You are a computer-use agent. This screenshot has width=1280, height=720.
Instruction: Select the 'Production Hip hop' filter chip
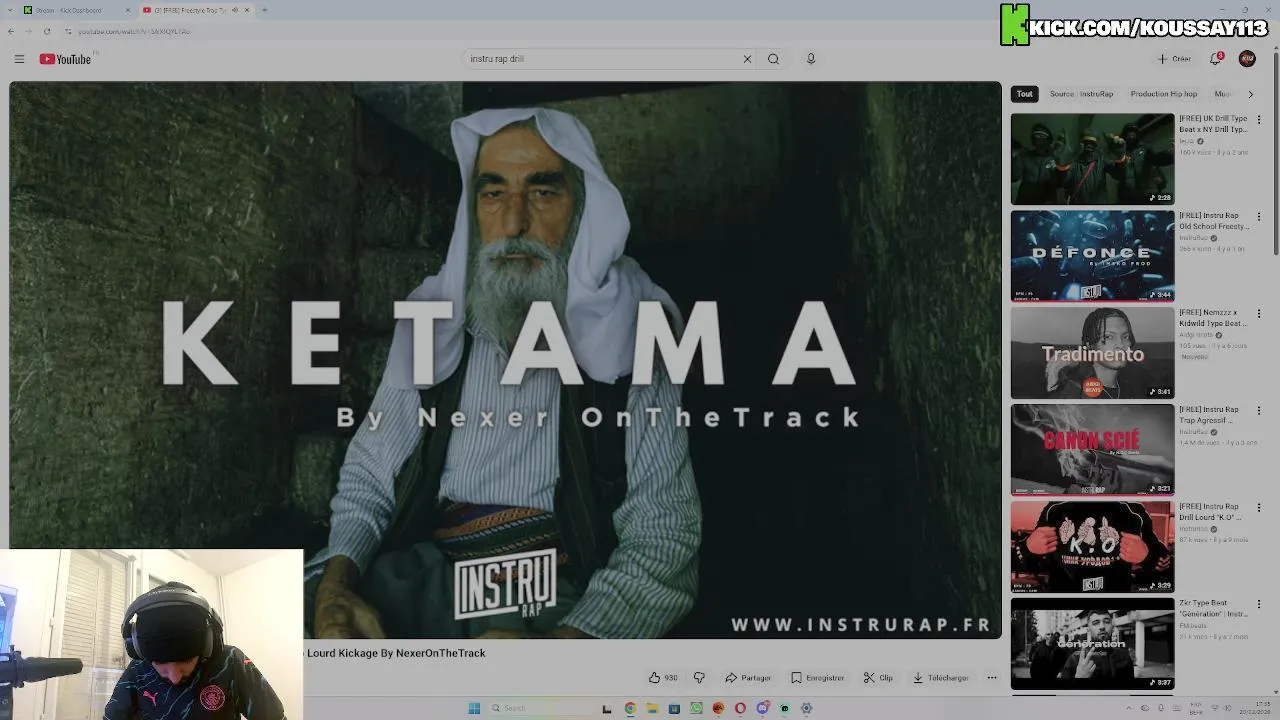(x=1164, y=94)
